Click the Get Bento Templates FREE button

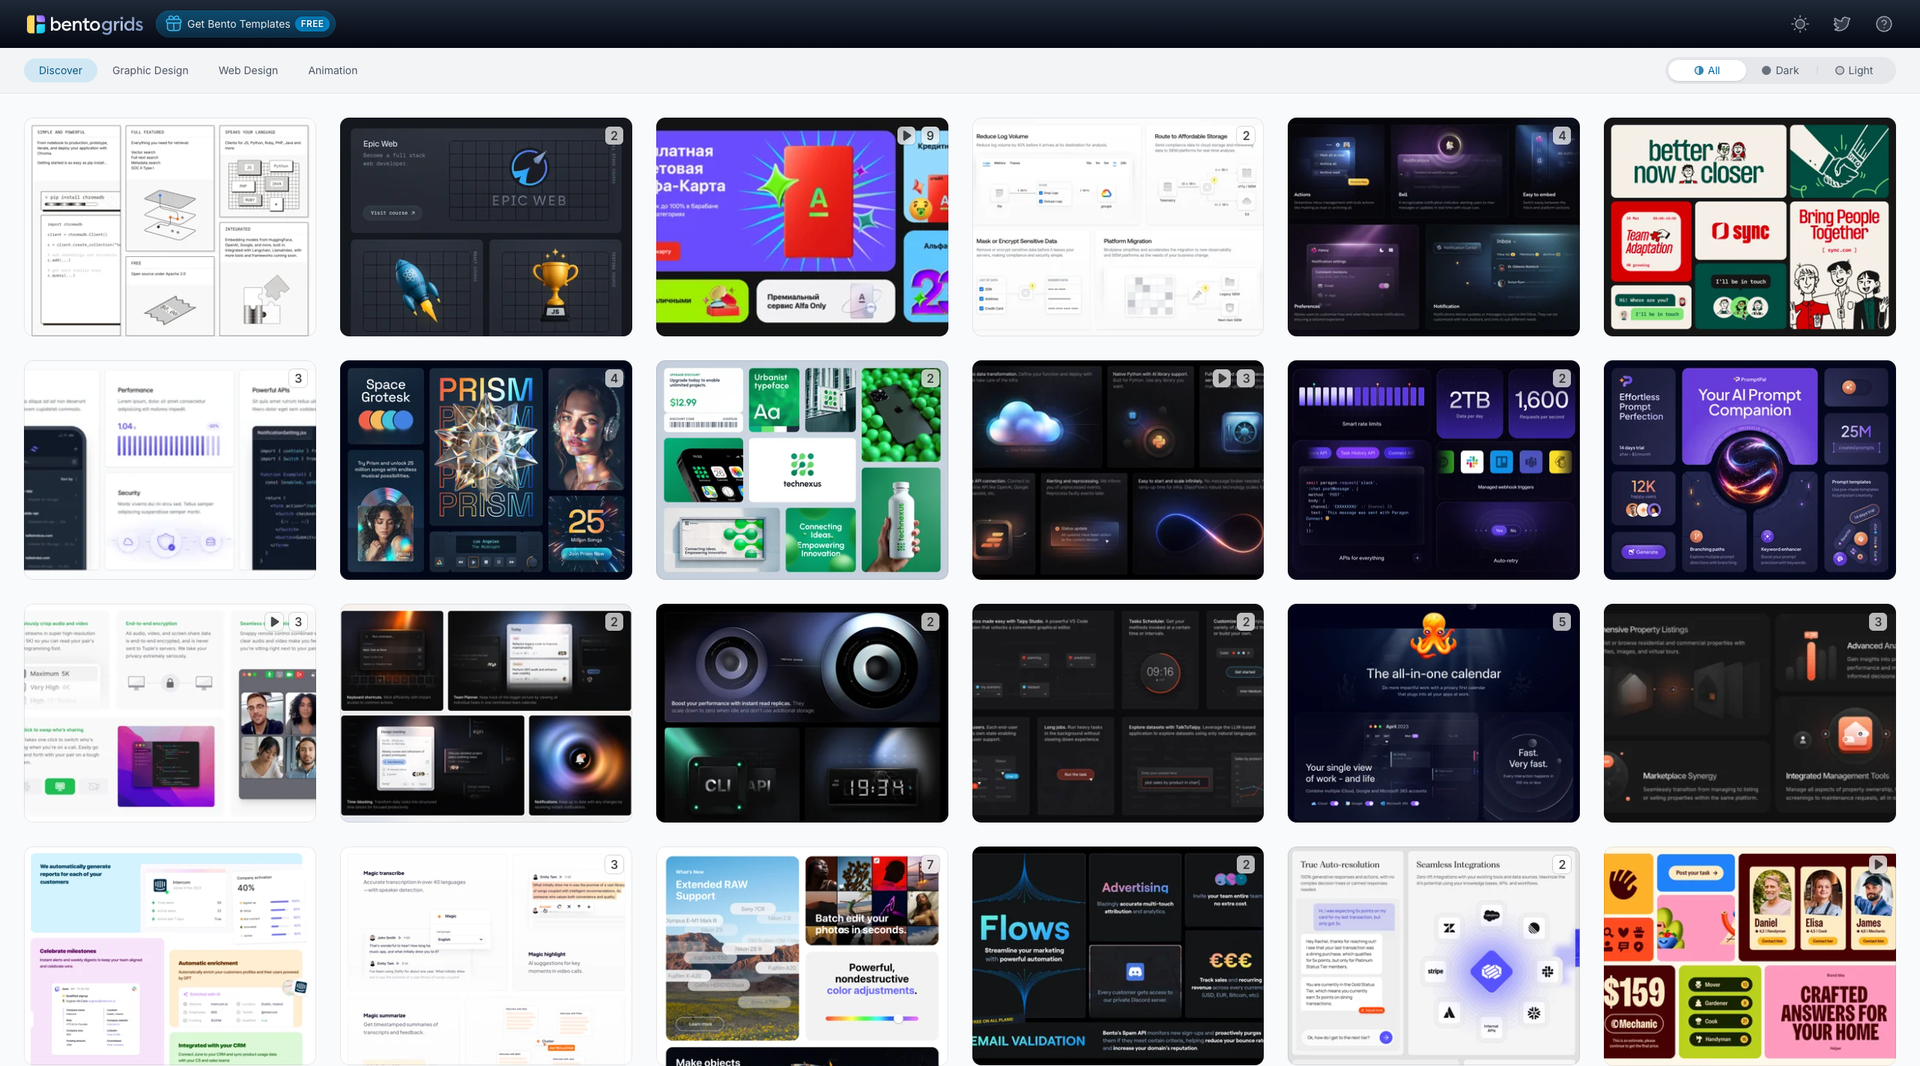[x=245, y=23]
